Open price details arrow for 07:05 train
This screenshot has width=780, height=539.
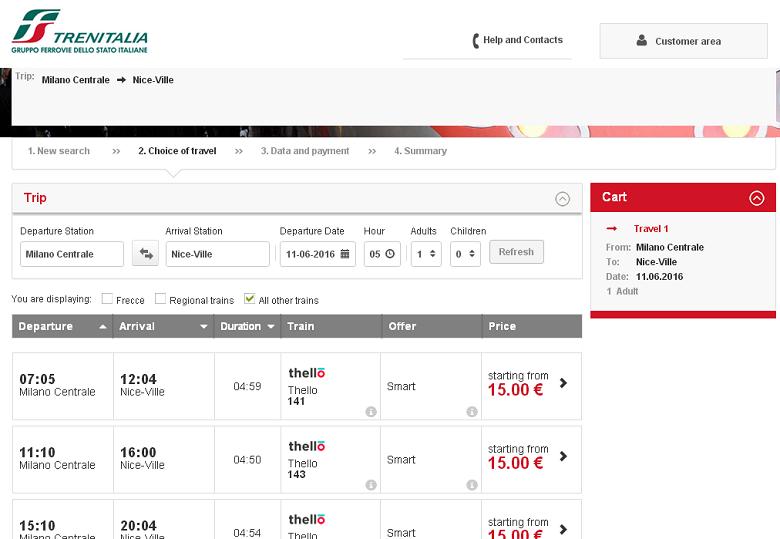(x=563, y=383)
